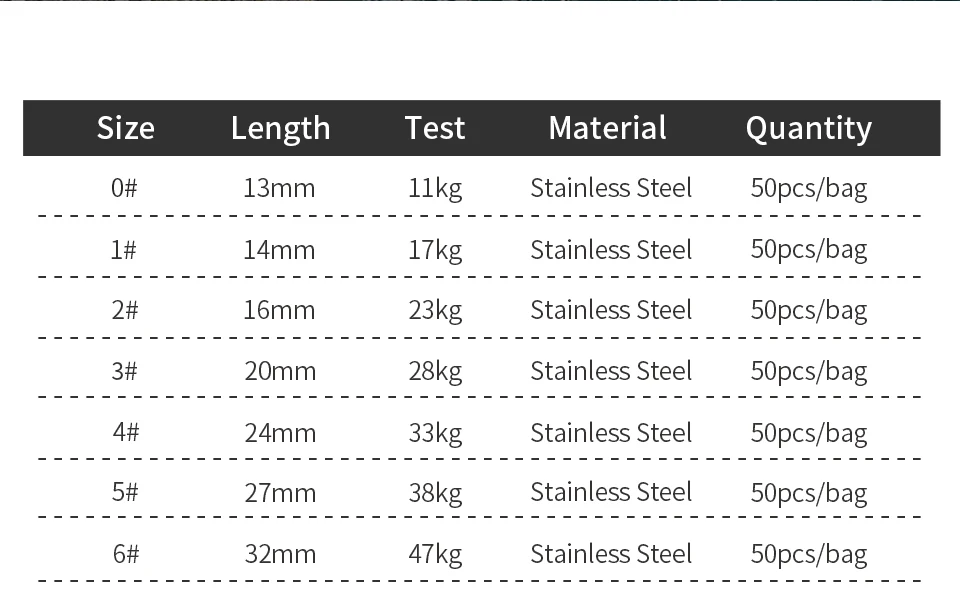
Task: Click the 32mm length value
Action: [279, 554]
